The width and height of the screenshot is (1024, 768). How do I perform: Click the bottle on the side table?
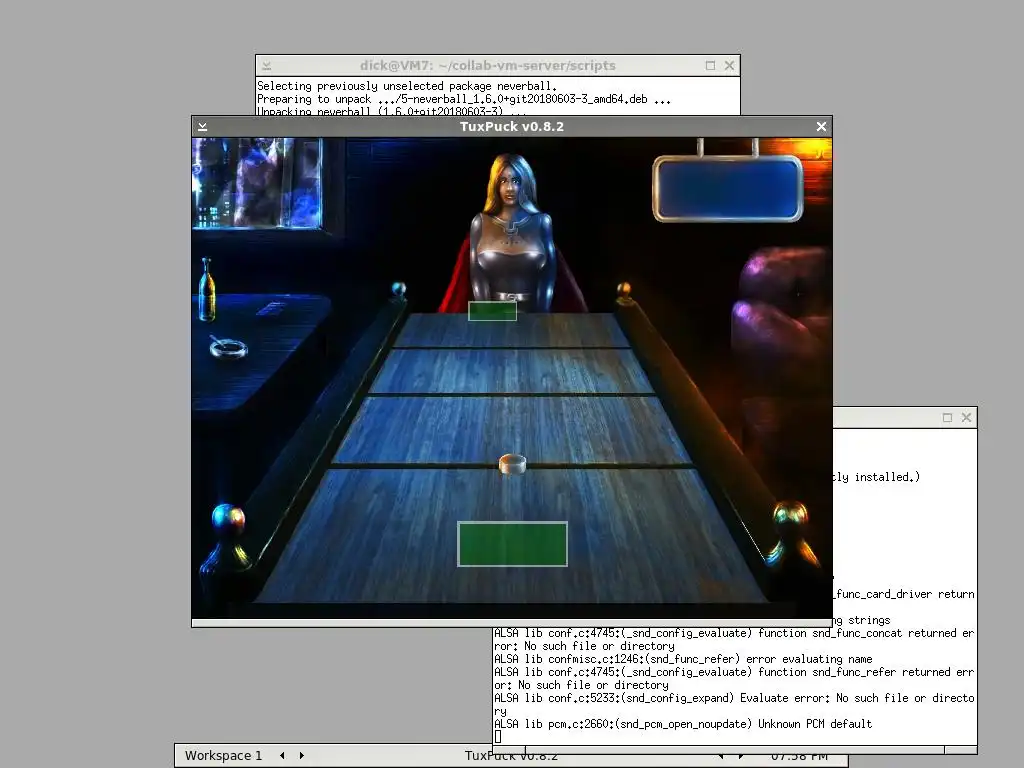click(x=206, y=290)
